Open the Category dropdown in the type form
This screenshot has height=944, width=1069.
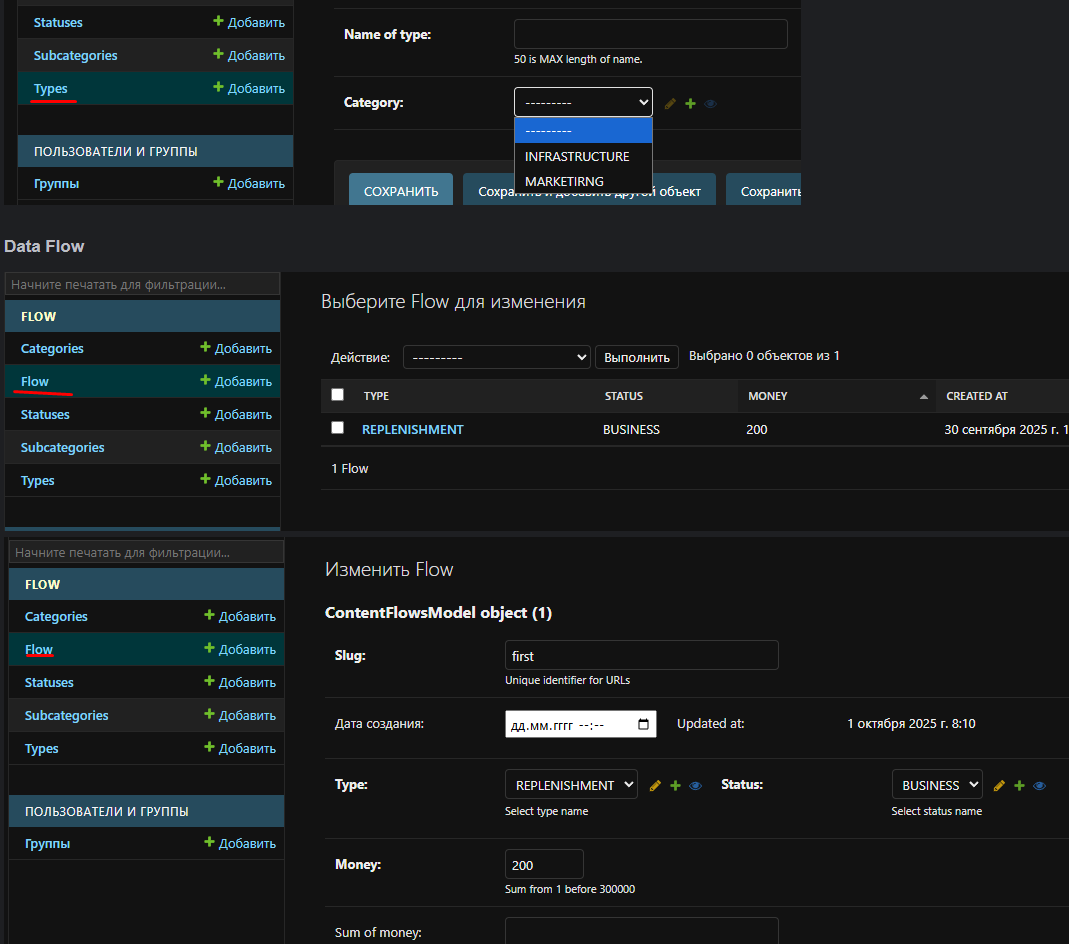[583, 102]
